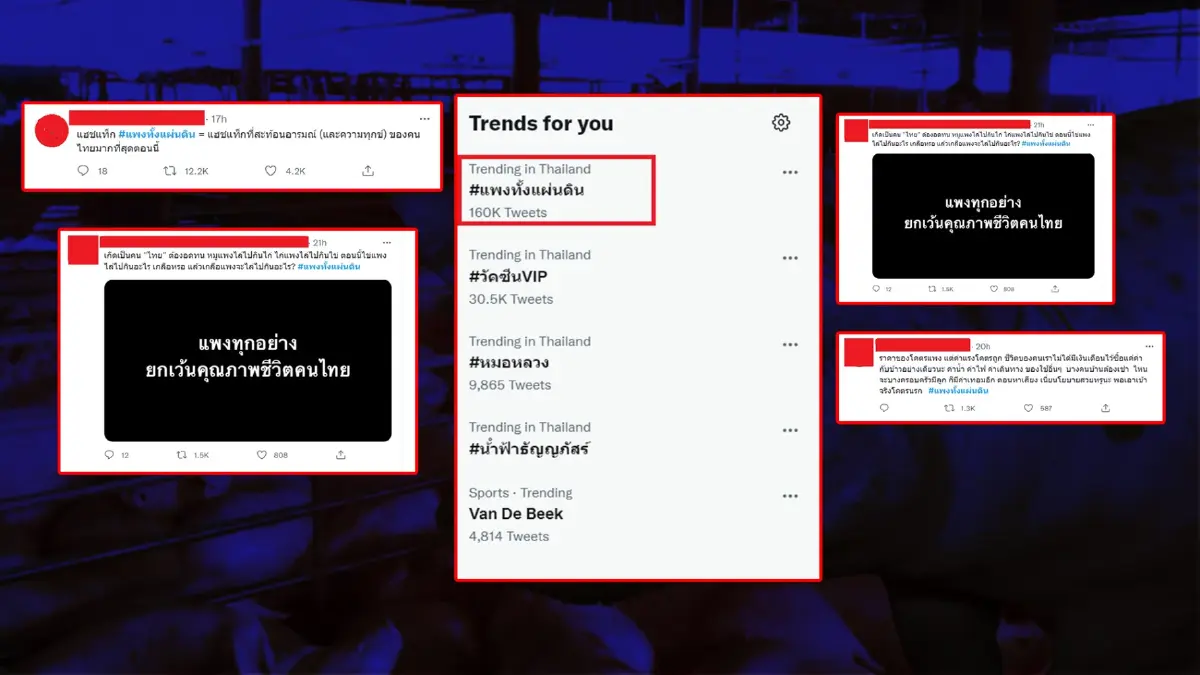Open the black image in top-right tweet

[x=983, y=216]
